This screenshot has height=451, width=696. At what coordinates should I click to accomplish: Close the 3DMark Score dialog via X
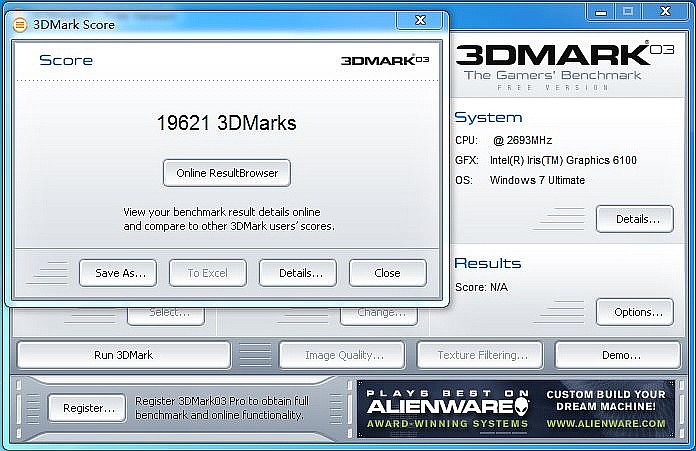click(419, 21)
